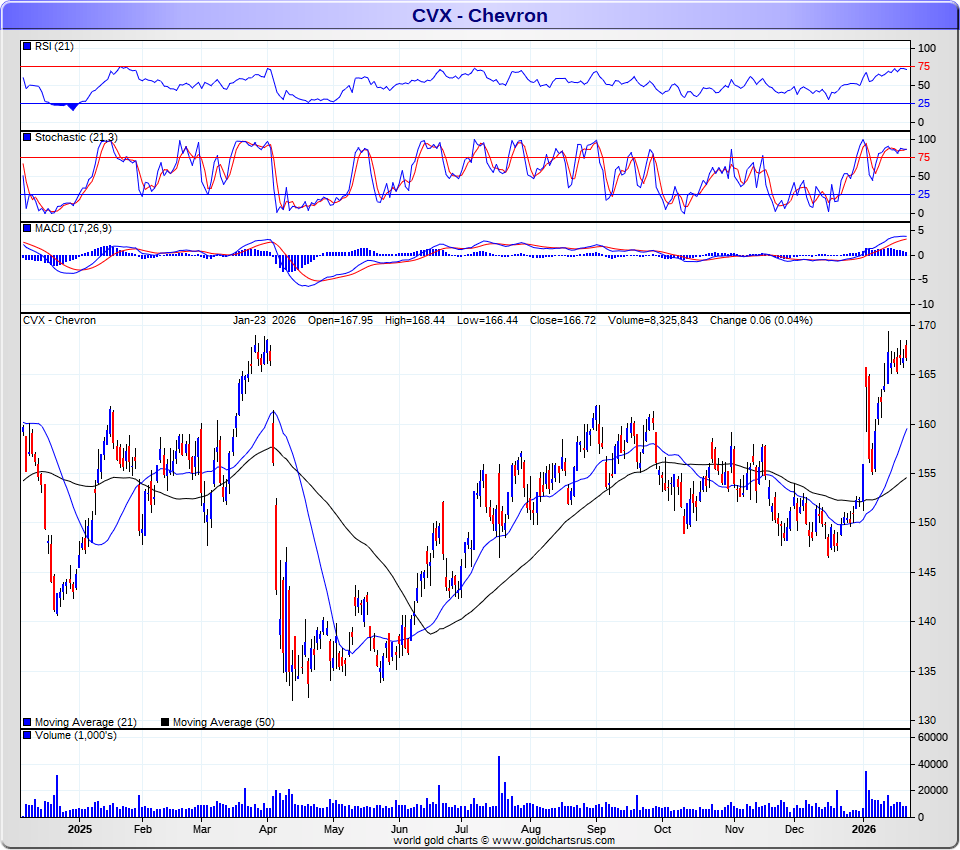Click the MACD (17,26,9) legend swatch
Viewport: 960px width, 850px height.
(27, 228)
